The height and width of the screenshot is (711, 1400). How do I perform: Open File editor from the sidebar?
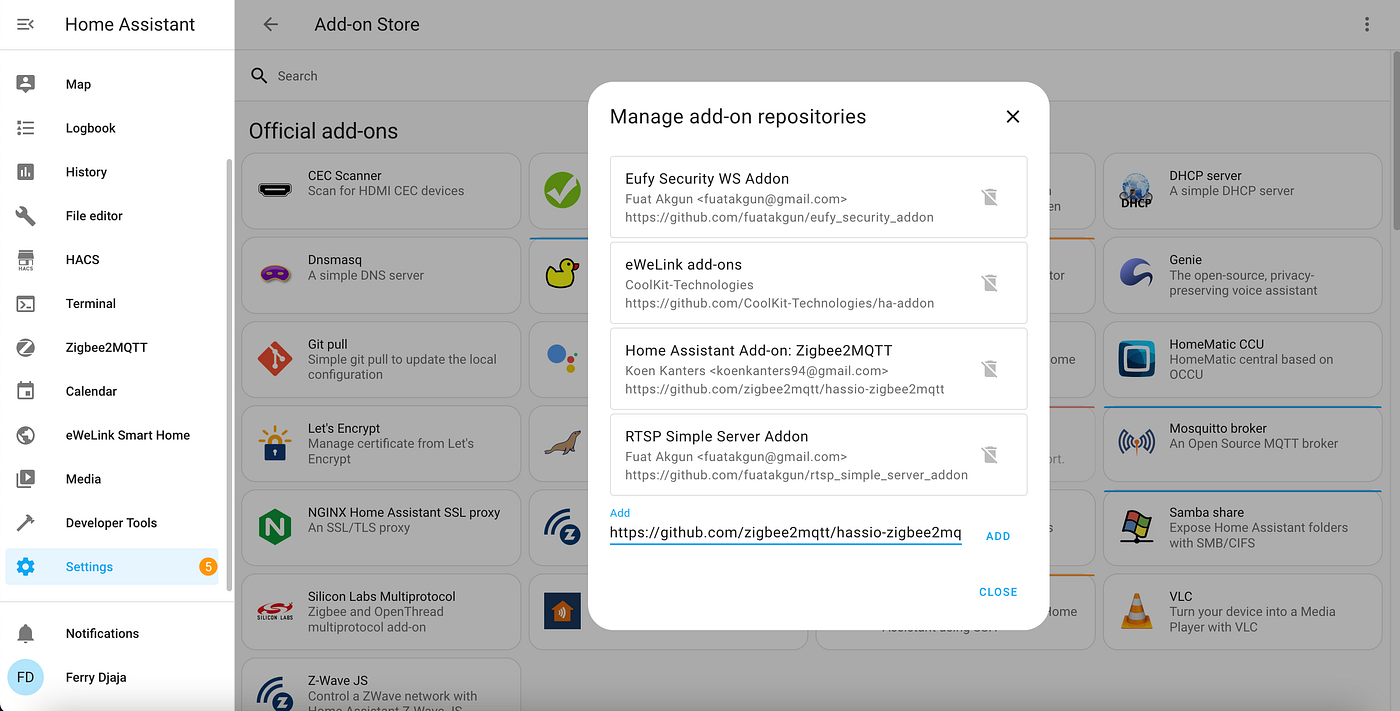click(x=112, y=216)
